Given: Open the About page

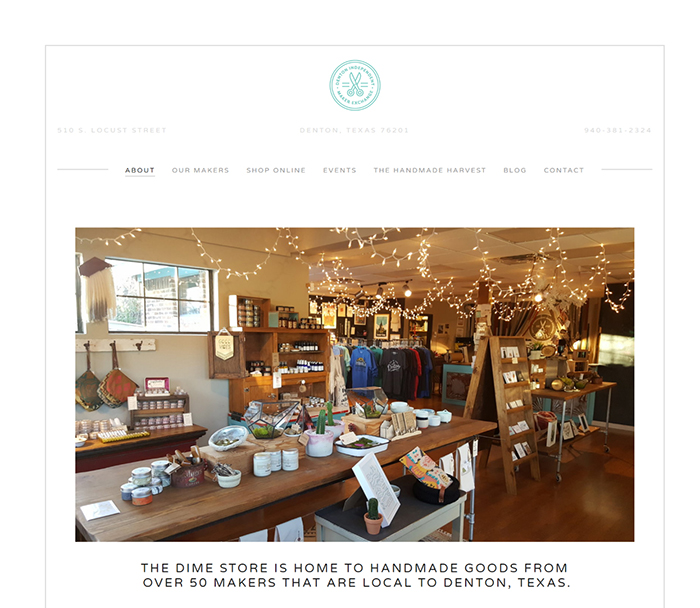Looking at the screenshot, I should coord(140,170).
